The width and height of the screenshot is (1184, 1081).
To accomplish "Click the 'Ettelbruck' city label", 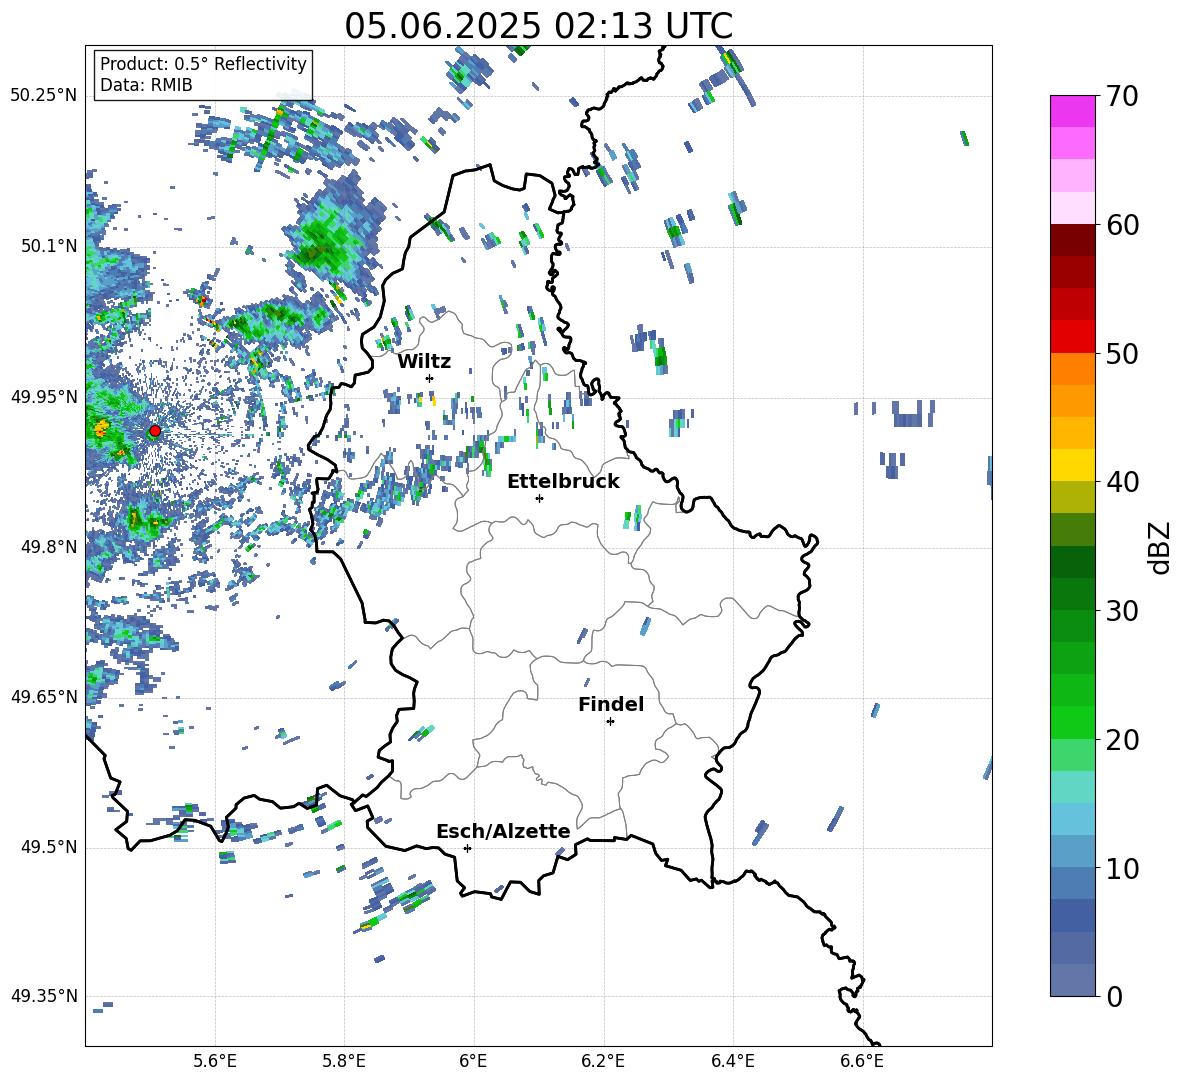I will click(563, 482).
